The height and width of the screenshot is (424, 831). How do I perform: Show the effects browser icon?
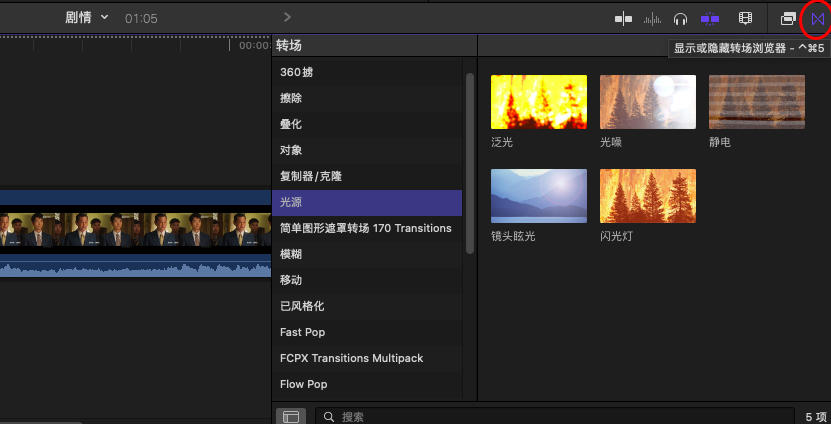tap(788, 19)
